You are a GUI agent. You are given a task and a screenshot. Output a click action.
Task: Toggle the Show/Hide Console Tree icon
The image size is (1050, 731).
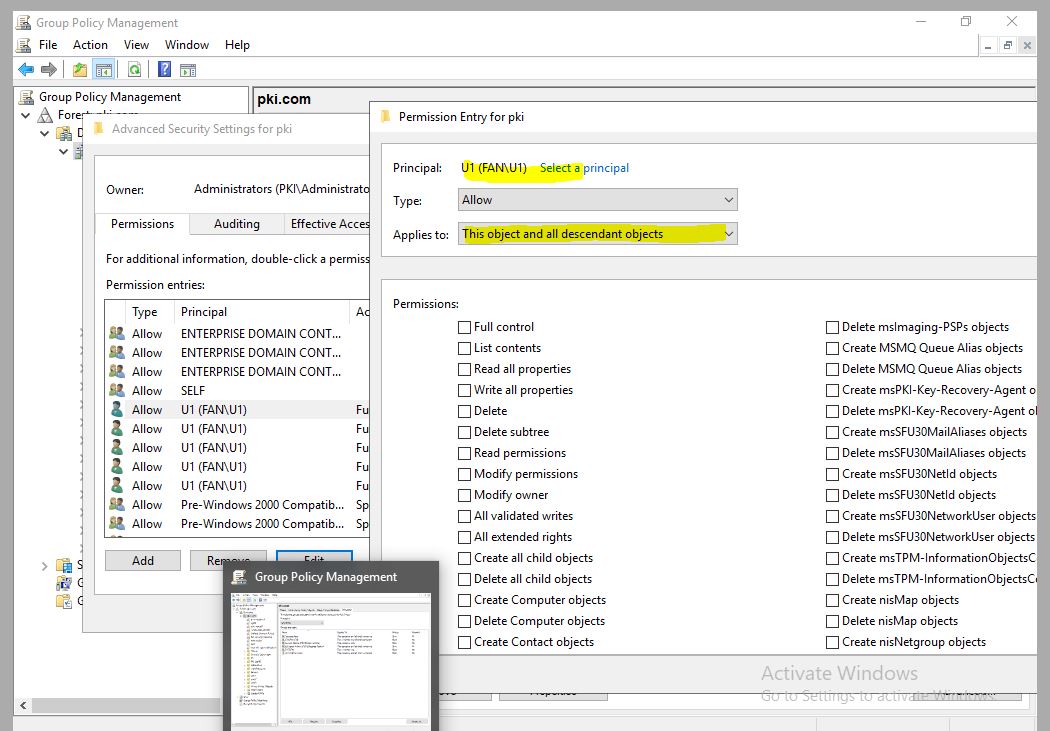click(104, 70)
